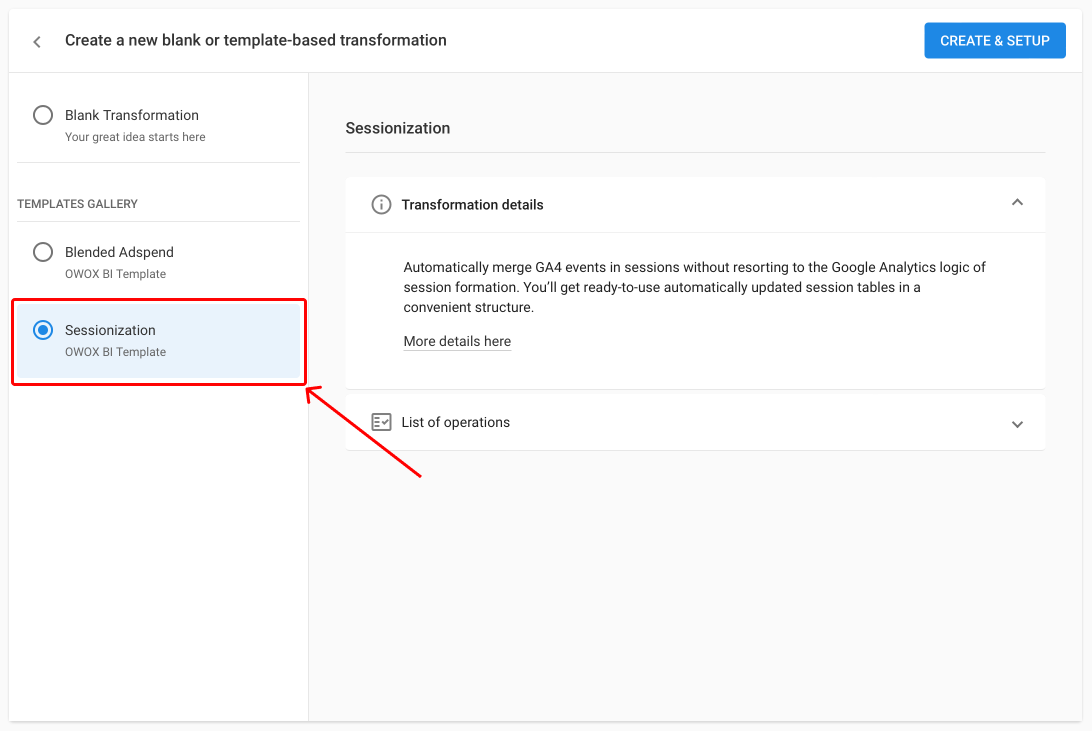Click the 'Your great idea starts here' subtitle
The height and width of the screenshot is (731, 1092).
[x=135, y=137]
